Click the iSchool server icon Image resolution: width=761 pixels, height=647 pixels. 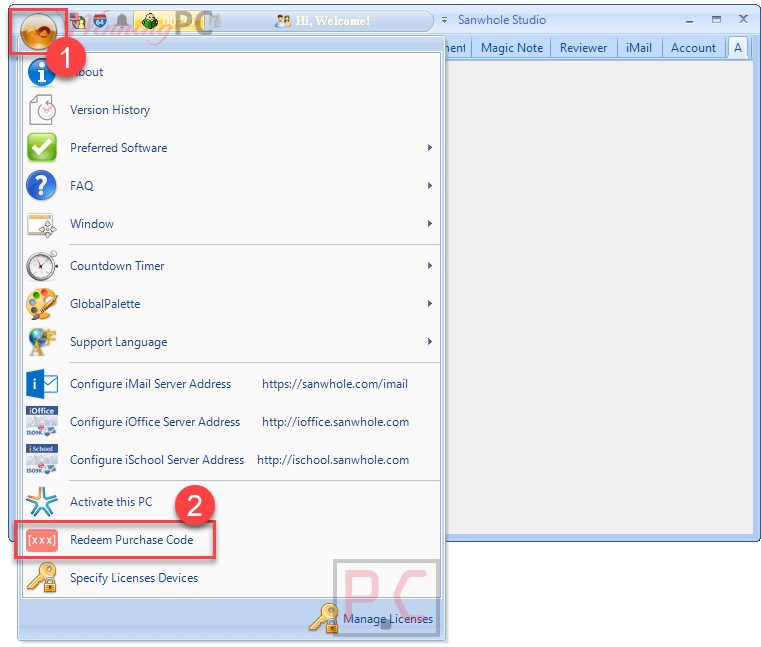point(42,459)
